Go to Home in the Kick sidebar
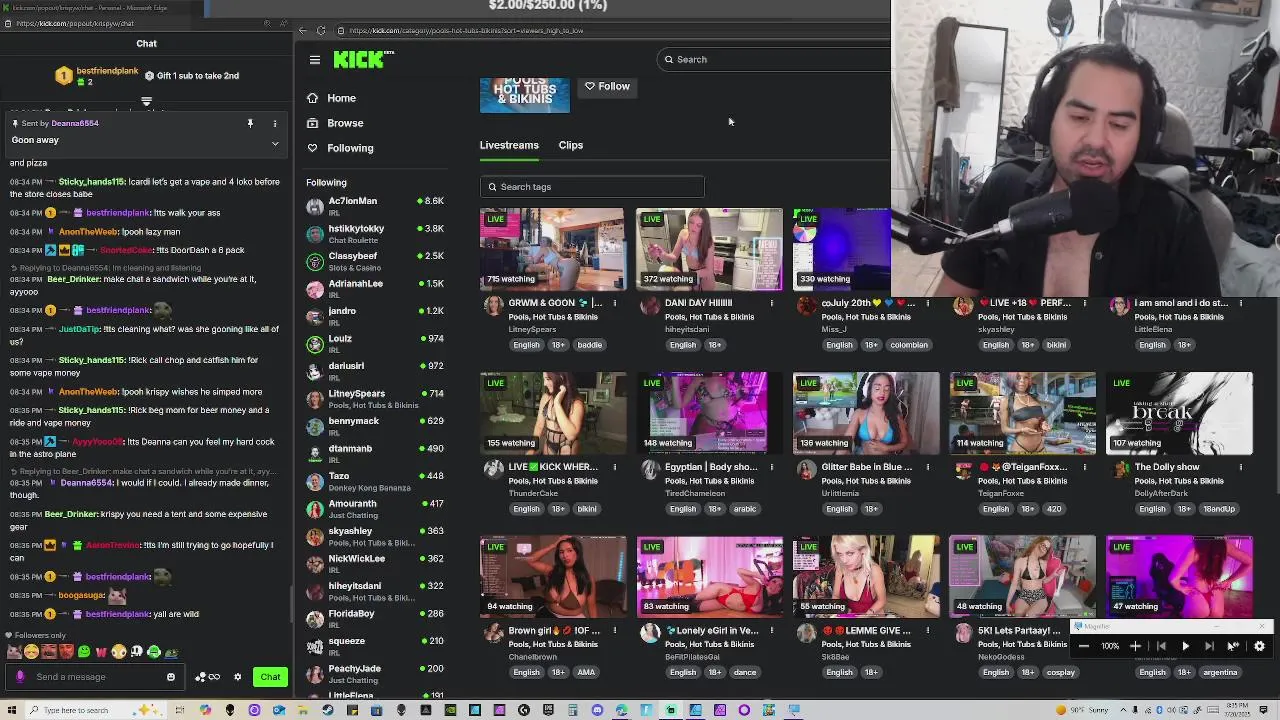1280x720 pixels. [341, 98]
